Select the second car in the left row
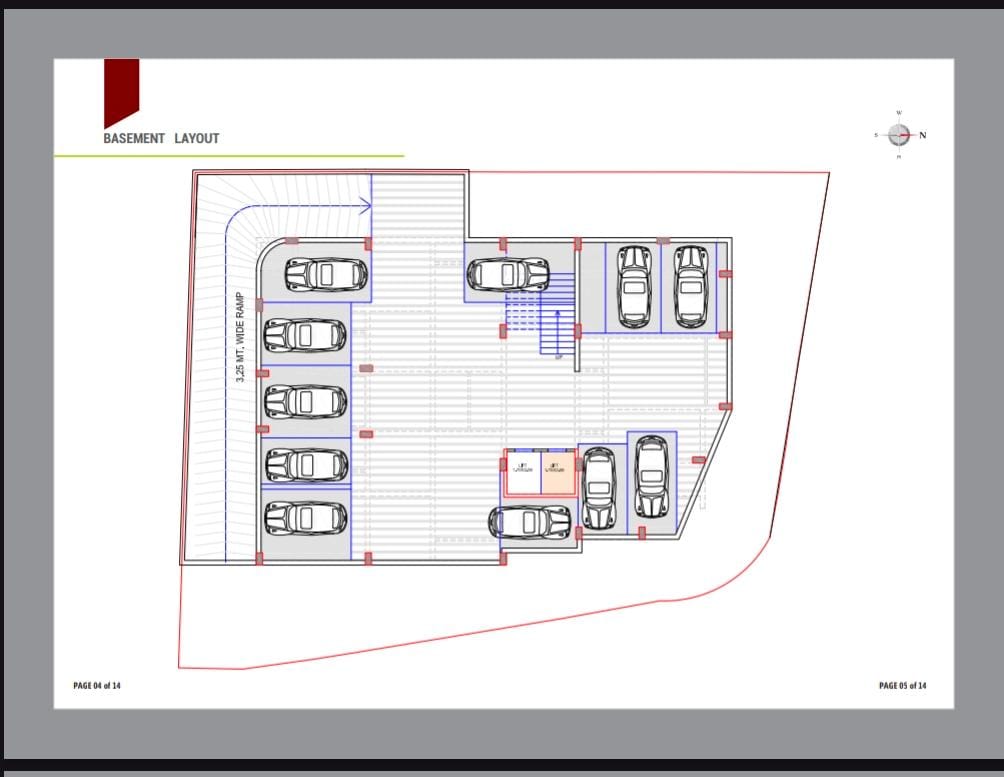 tap(306, 335)
